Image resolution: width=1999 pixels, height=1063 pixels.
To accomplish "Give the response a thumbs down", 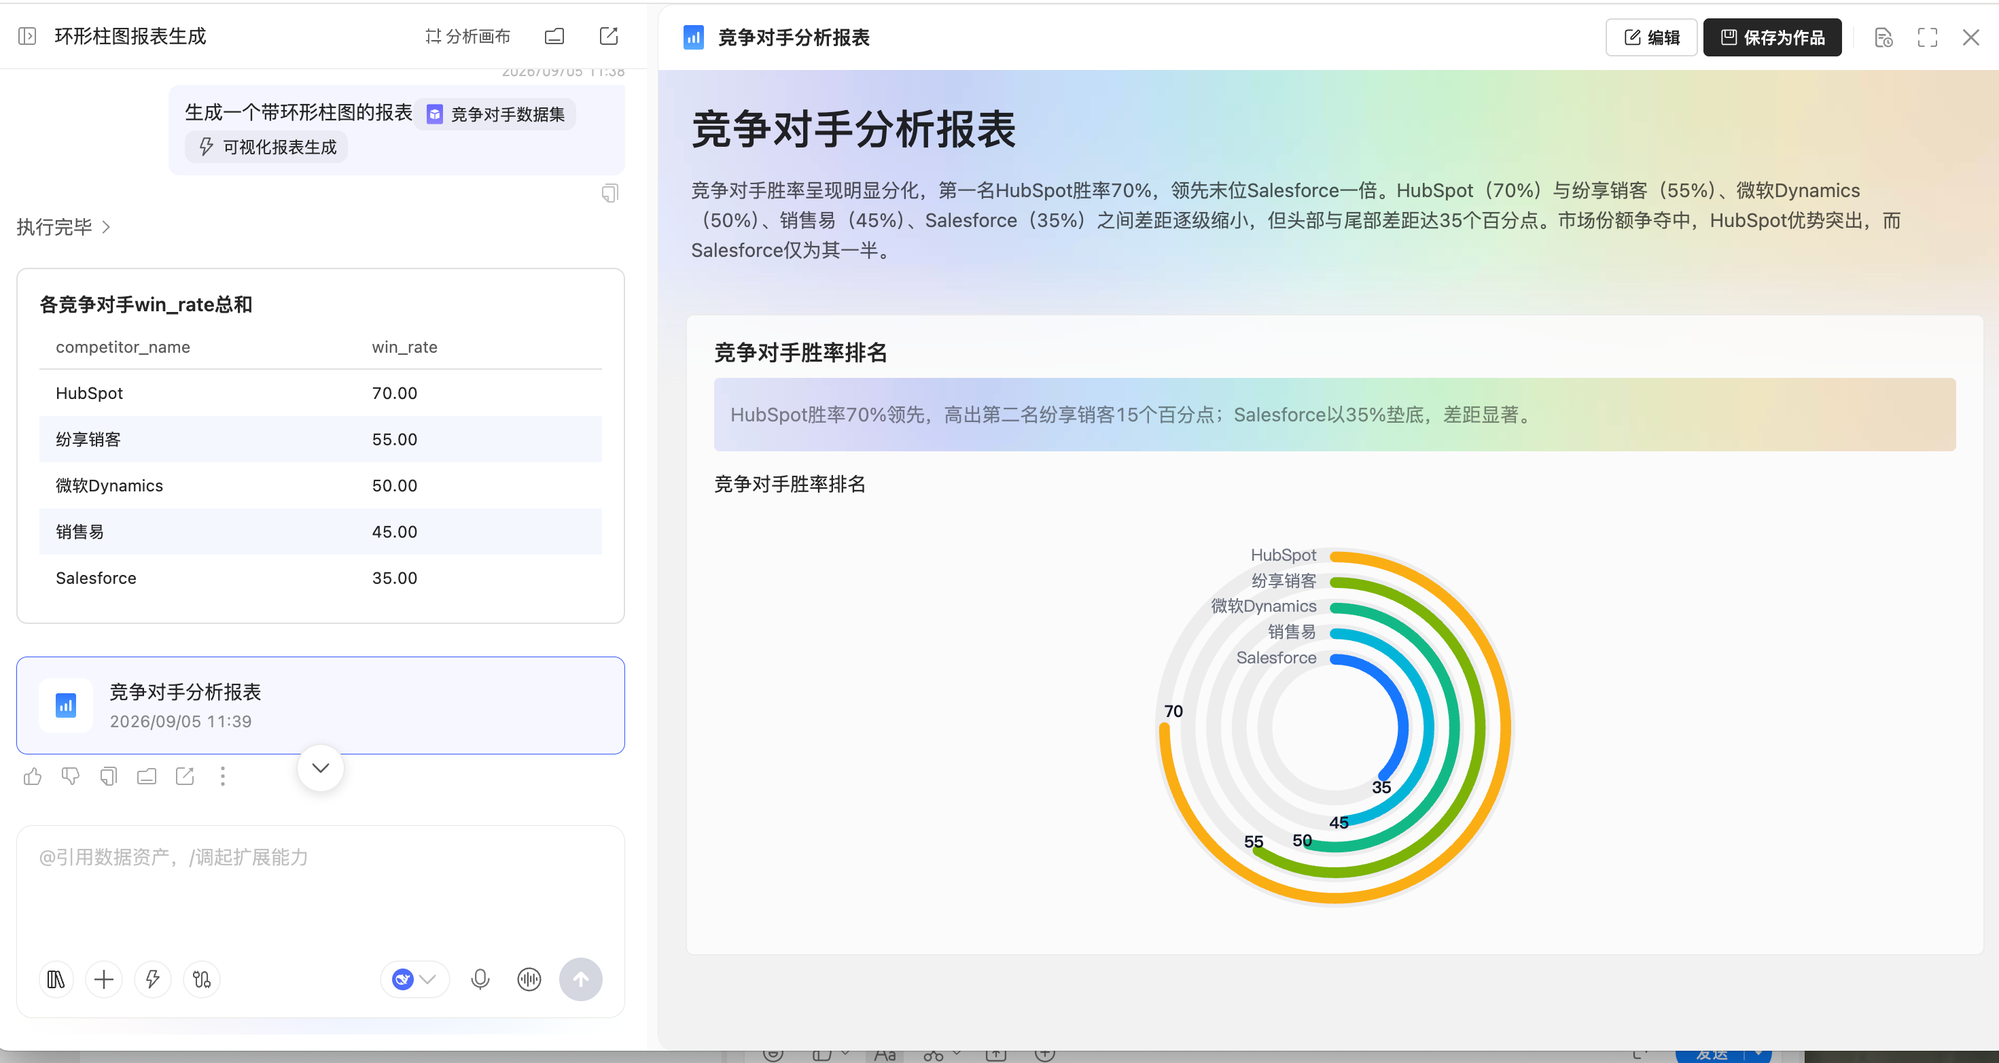I will (71, 776).
